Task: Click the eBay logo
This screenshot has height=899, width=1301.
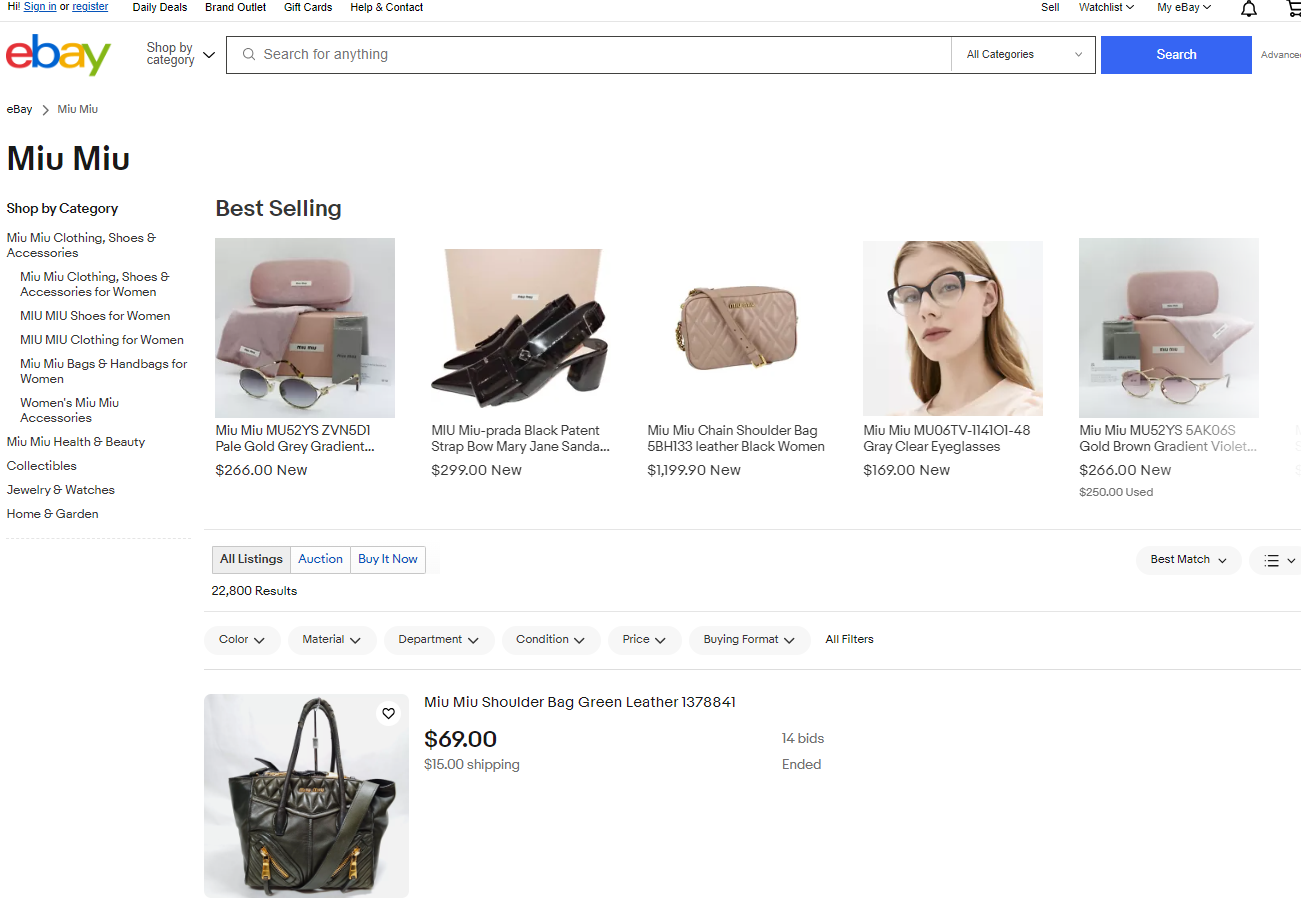Action: [x=57, y=54]
